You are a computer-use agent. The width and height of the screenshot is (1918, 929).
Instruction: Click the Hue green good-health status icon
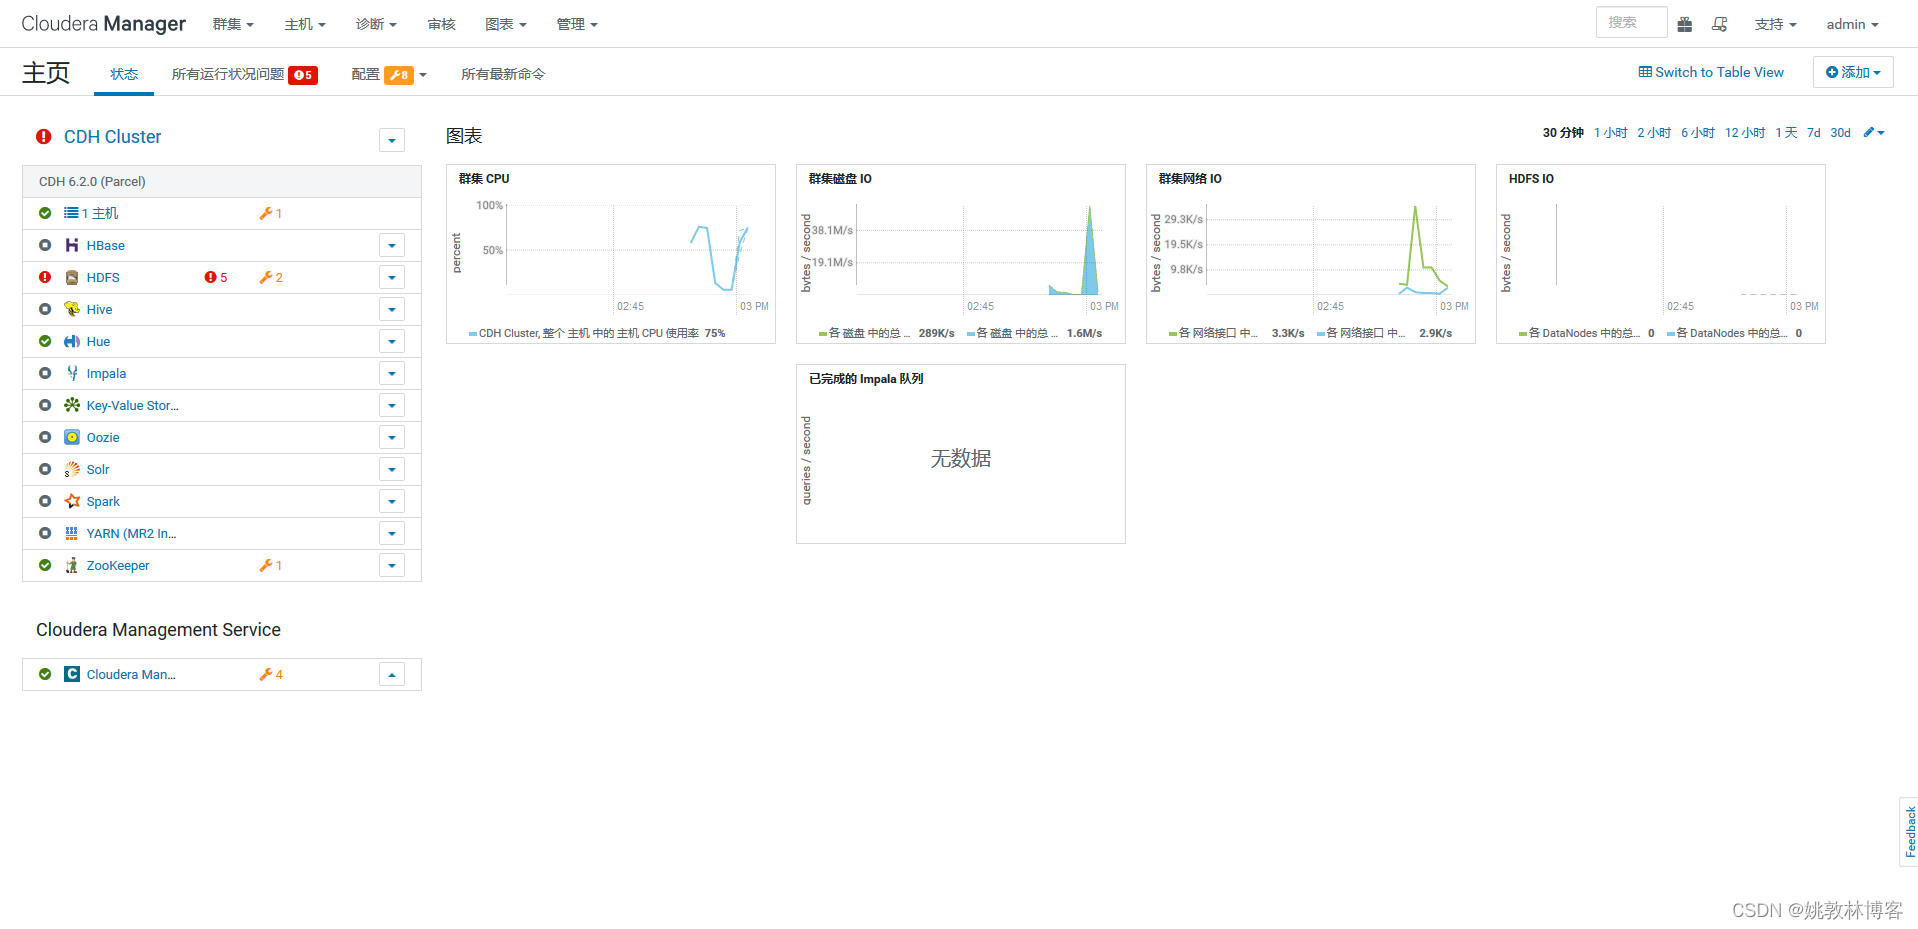45,341
